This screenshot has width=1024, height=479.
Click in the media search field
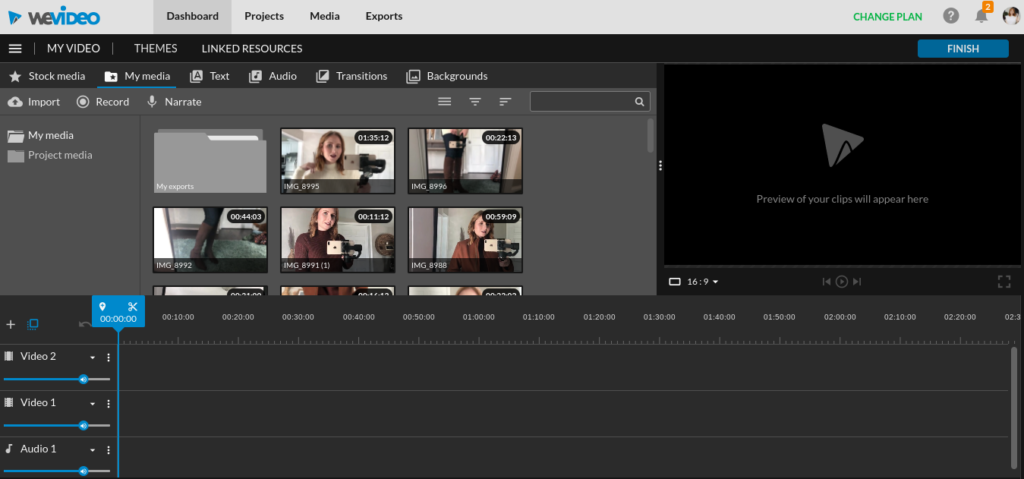click(590, 102)
